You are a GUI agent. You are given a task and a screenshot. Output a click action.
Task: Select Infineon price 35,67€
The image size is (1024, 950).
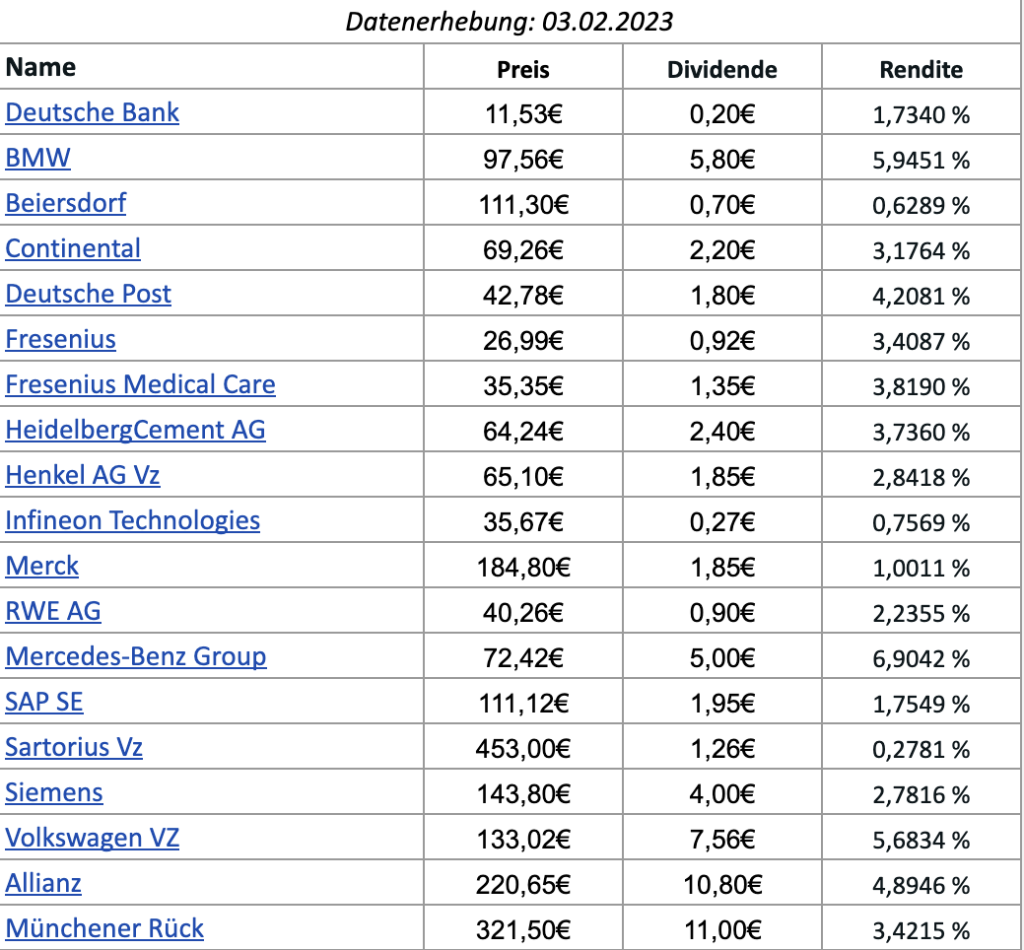523,523
